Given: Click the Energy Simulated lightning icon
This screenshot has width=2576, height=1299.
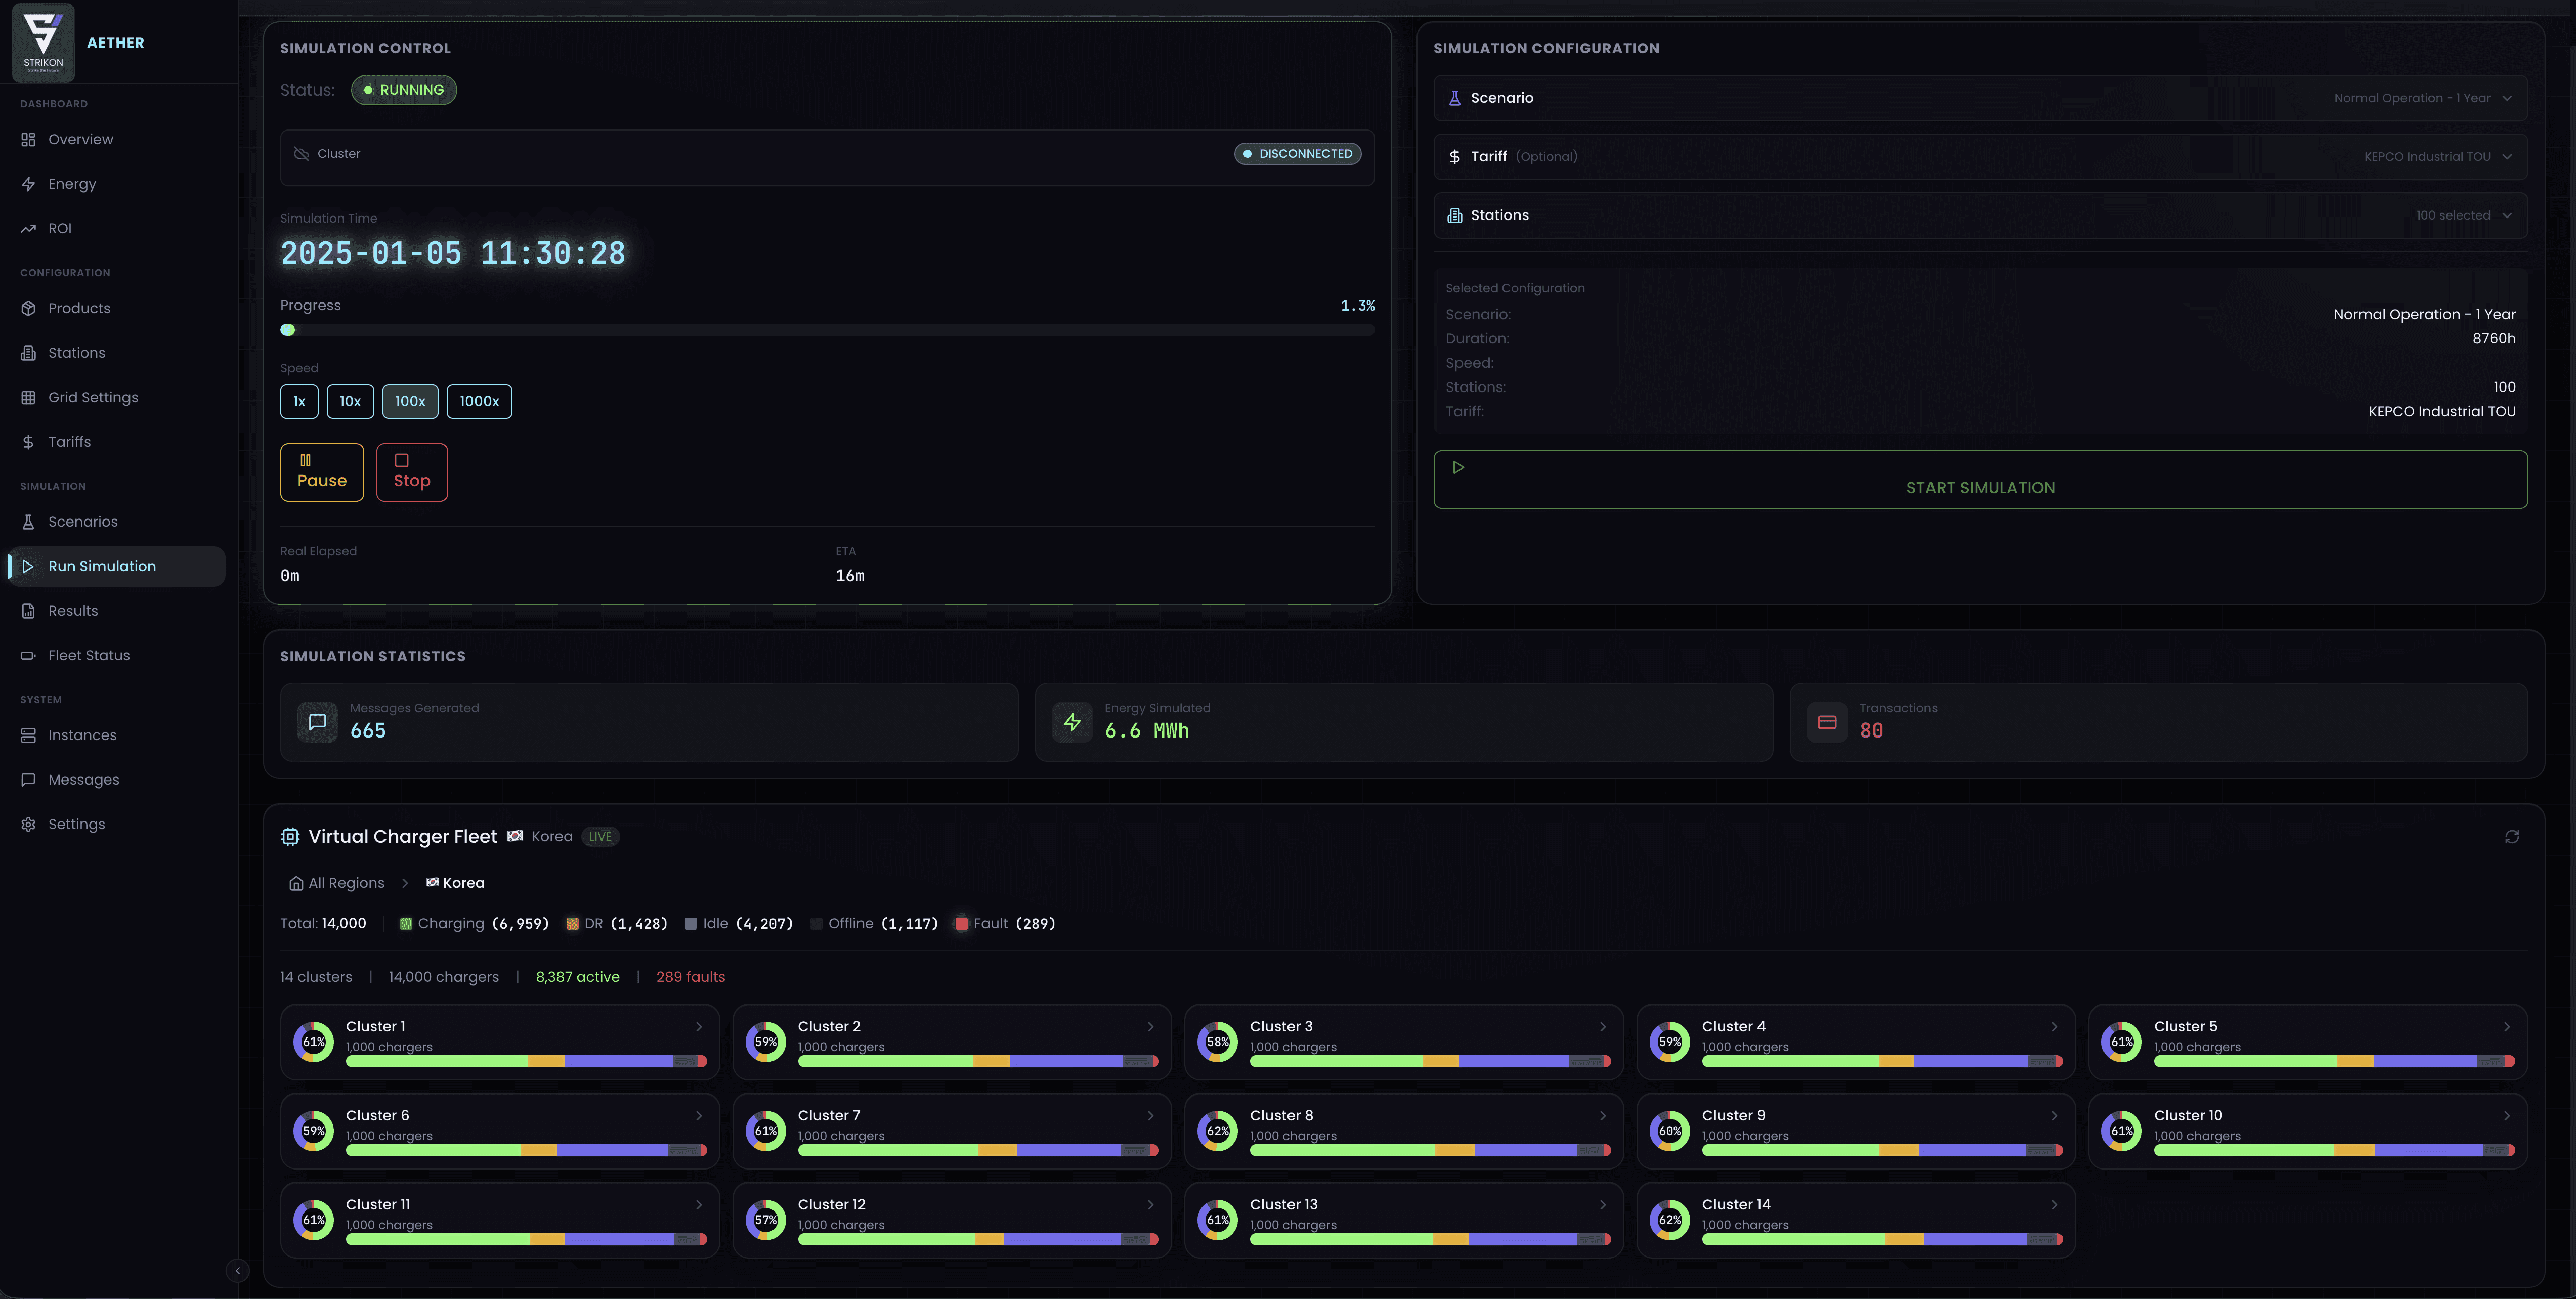Looking at the screenshot, I should [x=1072, y=722].
